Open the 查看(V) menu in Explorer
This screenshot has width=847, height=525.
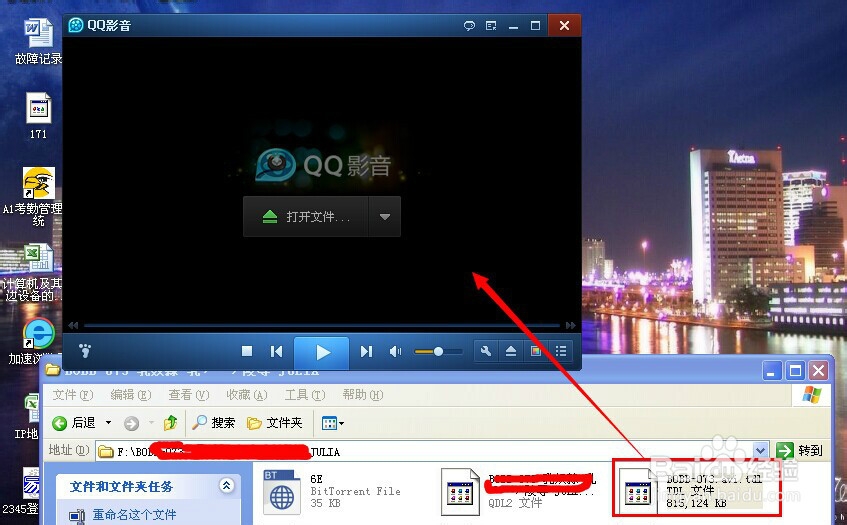188,395
